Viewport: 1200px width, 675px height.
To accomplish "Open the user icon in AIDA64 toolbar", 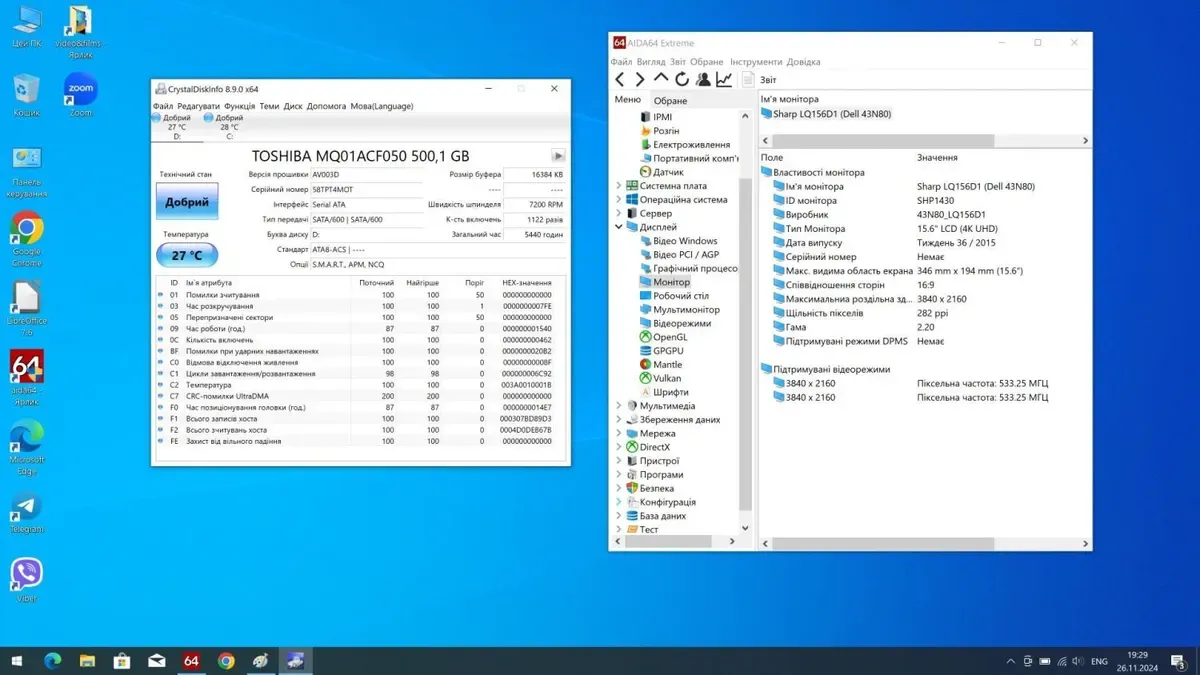I will pos(703,80).
